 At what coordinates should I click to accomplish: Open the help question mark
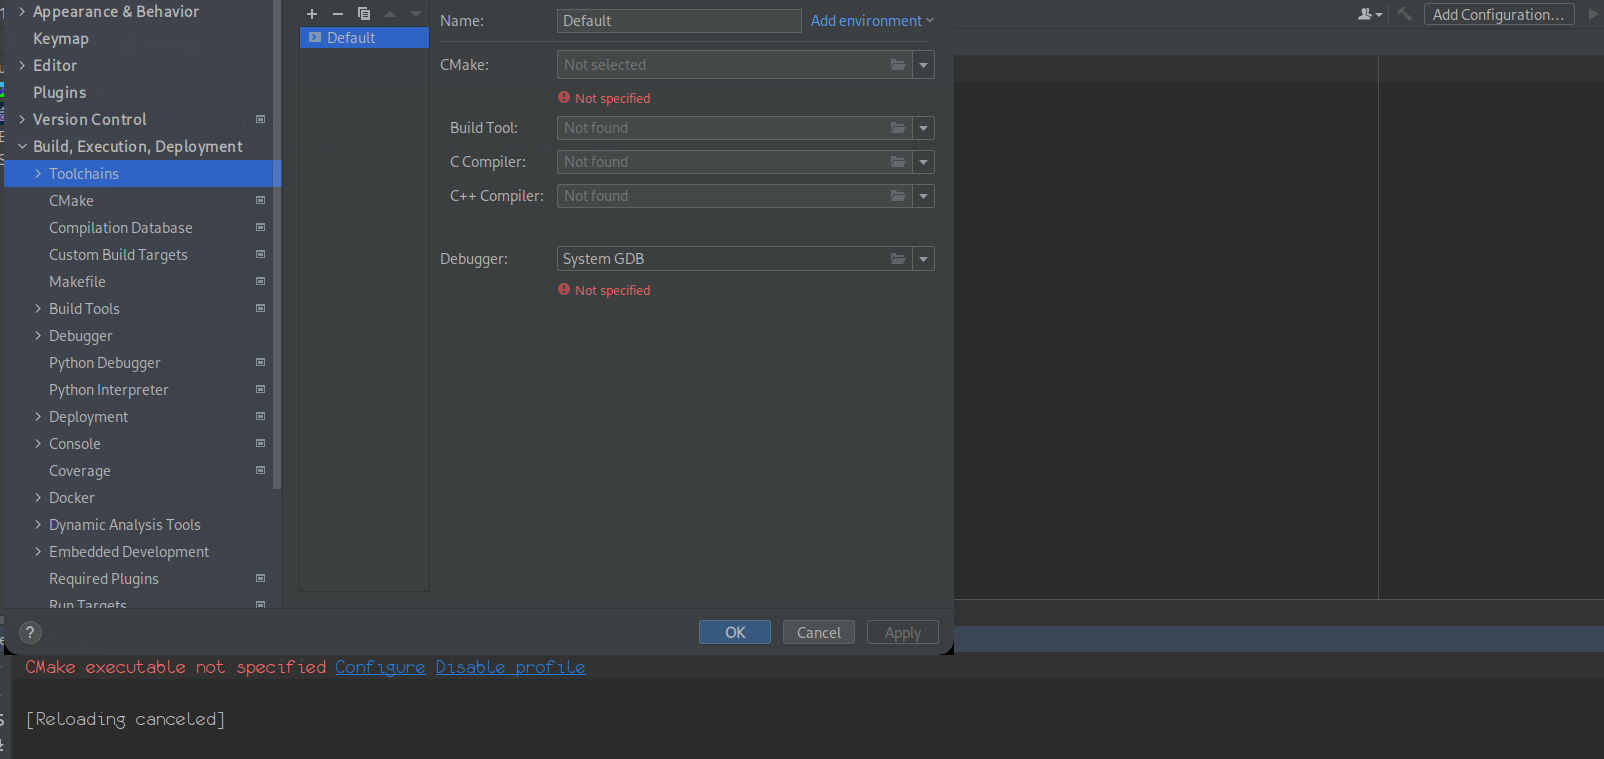coord(30,632)
